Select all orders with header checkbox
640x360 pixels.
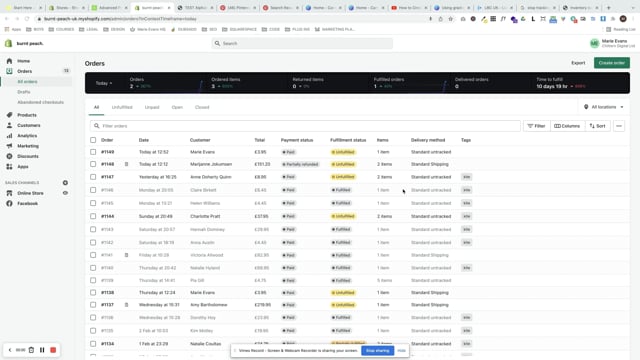pos(93,140)
